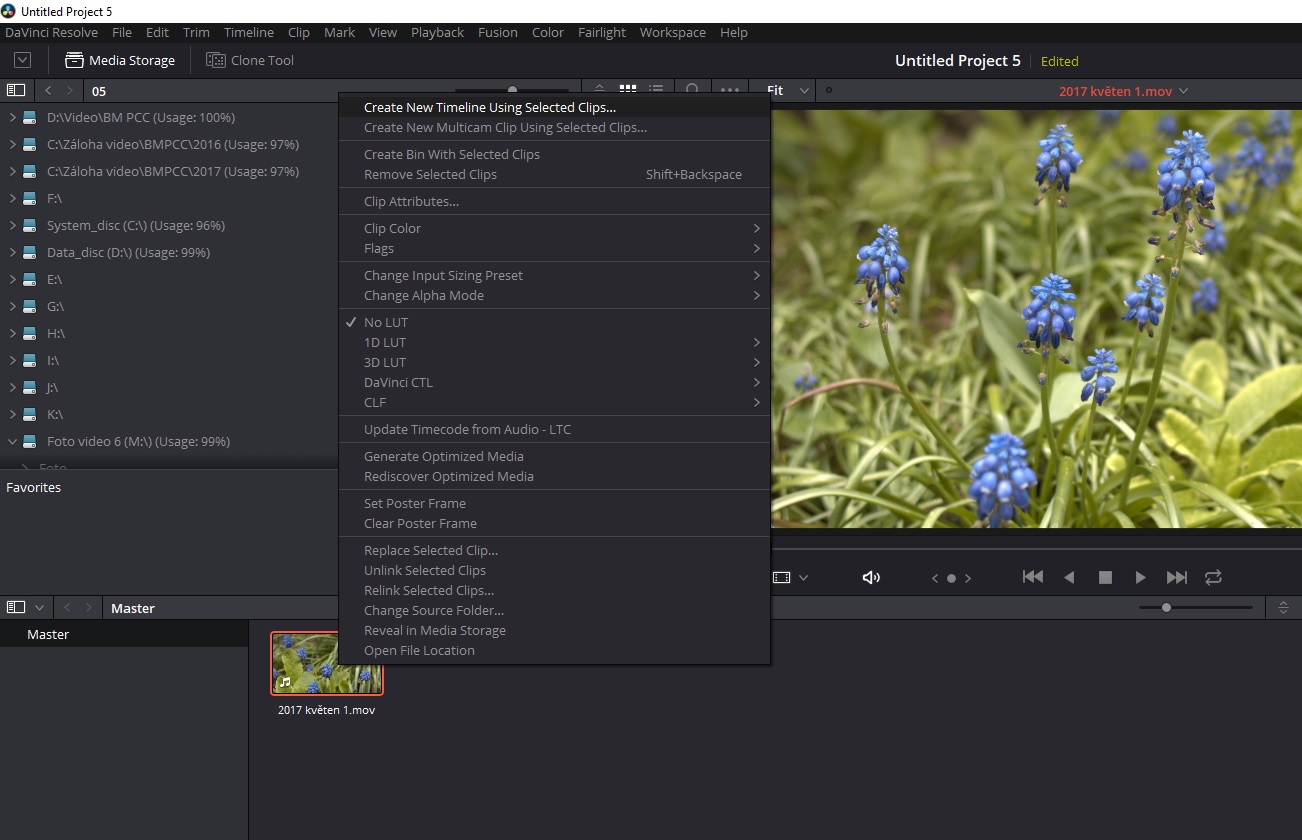Adjust the media pool thumbnail size slider
Image resolution: width=1302 pixels, height=840 pixels.
[1166, 607]
